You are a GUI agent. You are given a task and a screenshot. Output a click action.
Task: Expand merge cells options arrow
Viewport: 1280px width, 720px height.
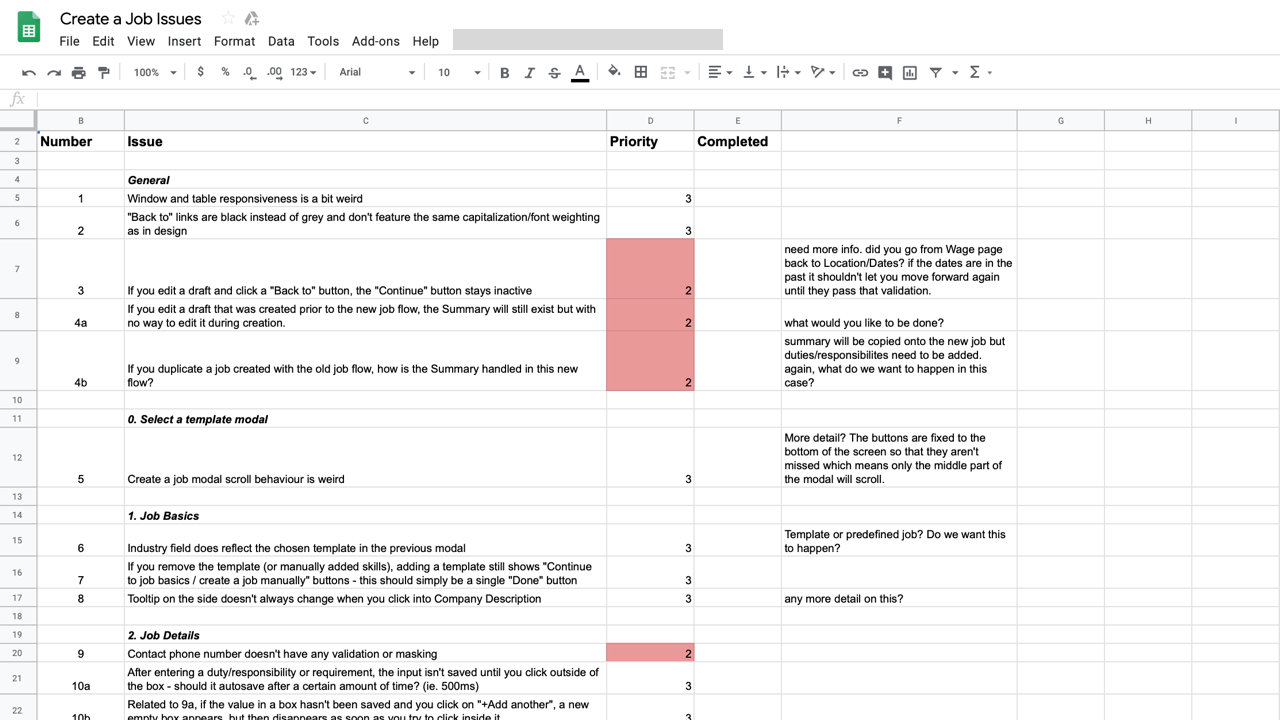[x=687, y=72]
